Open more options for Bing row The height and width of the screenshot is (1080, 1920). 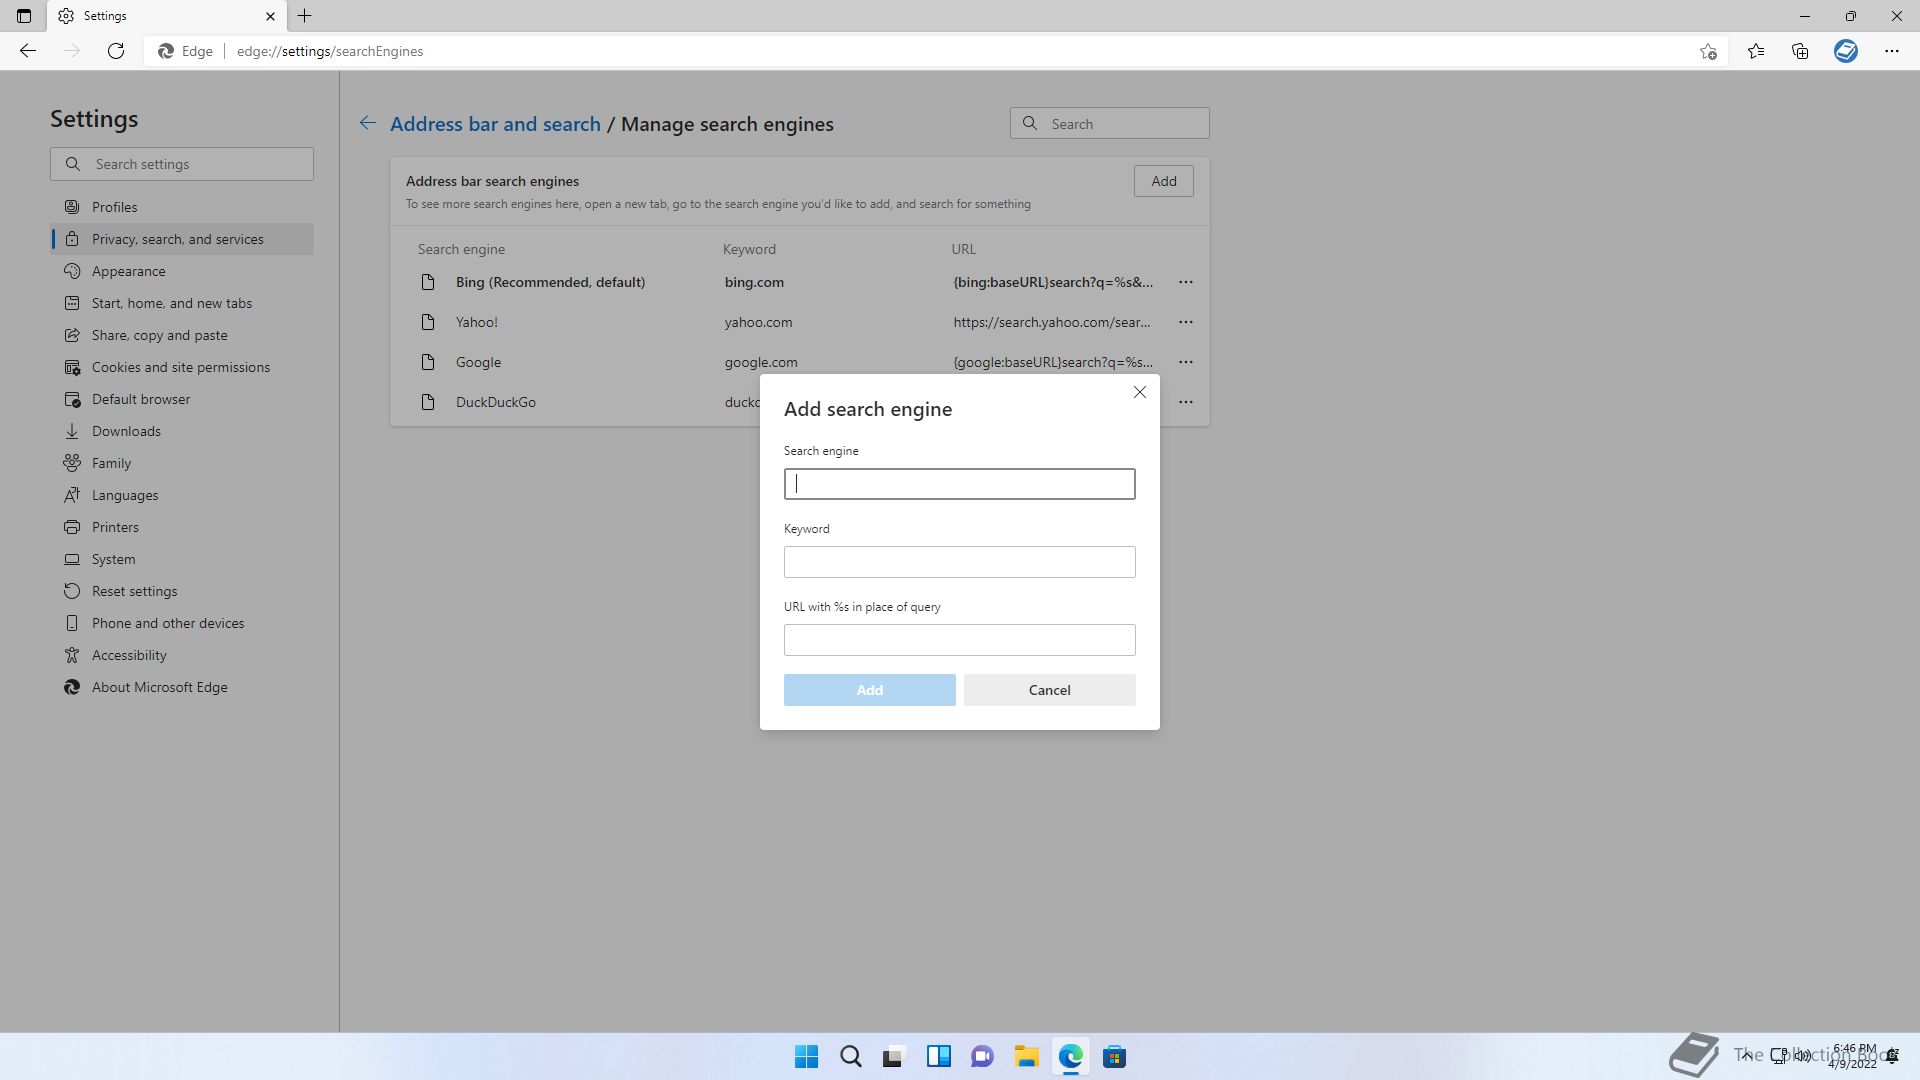coord(1185,282)
